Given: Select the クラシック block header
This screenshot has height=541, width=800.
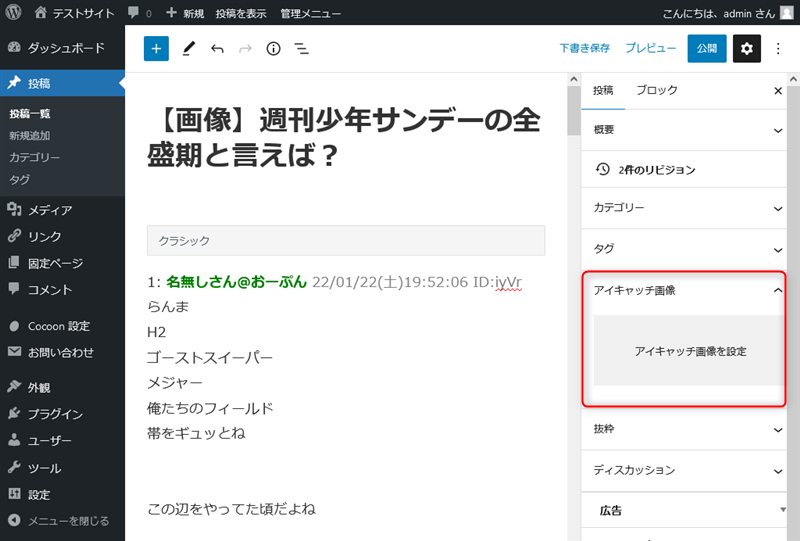Looking at the screenshot, I should tap(346, 240).
